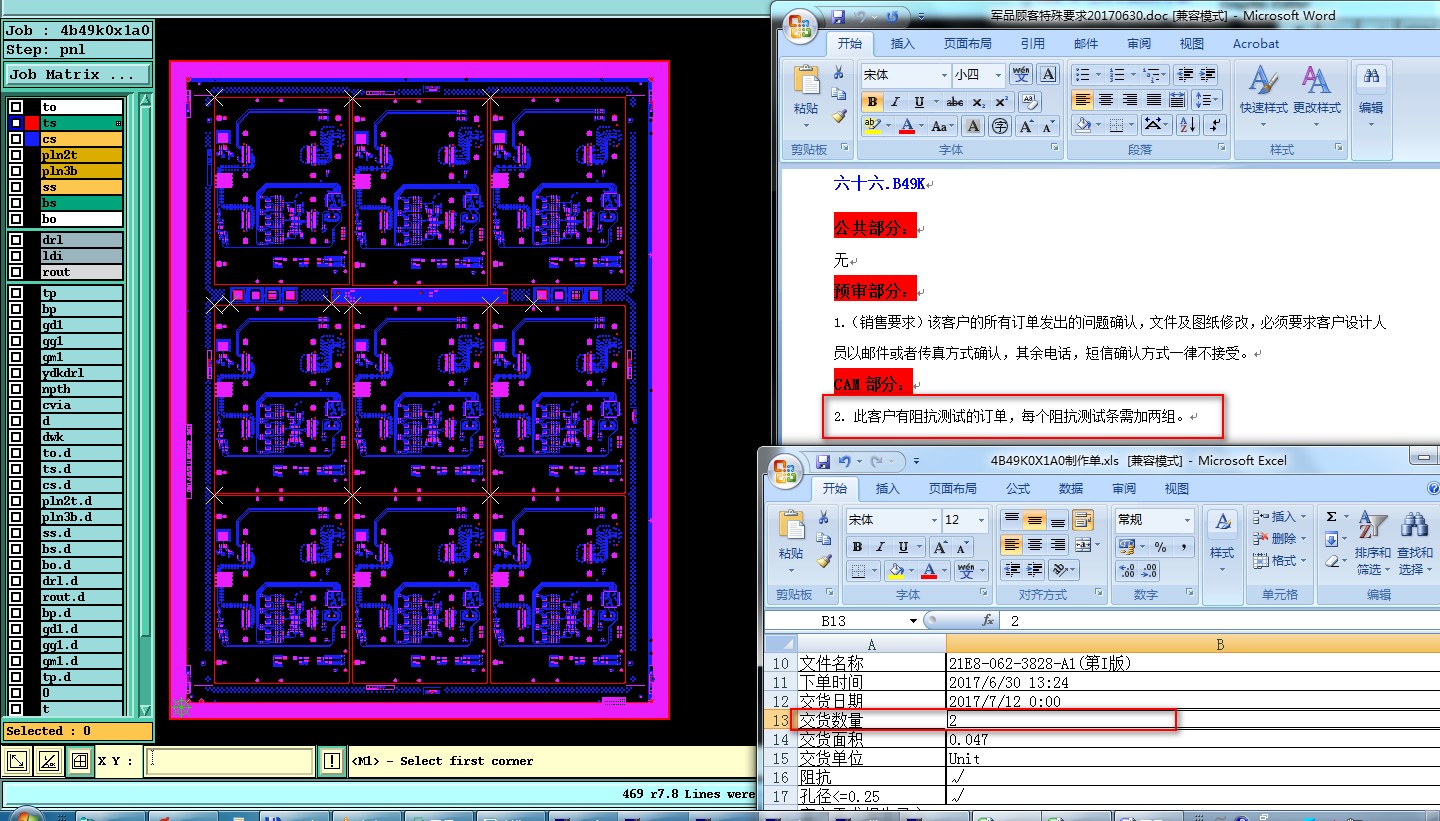Click the Sort A-Z icon in Word
This screenshot has height=821, width=1440.
click(x=1187, y=125)
